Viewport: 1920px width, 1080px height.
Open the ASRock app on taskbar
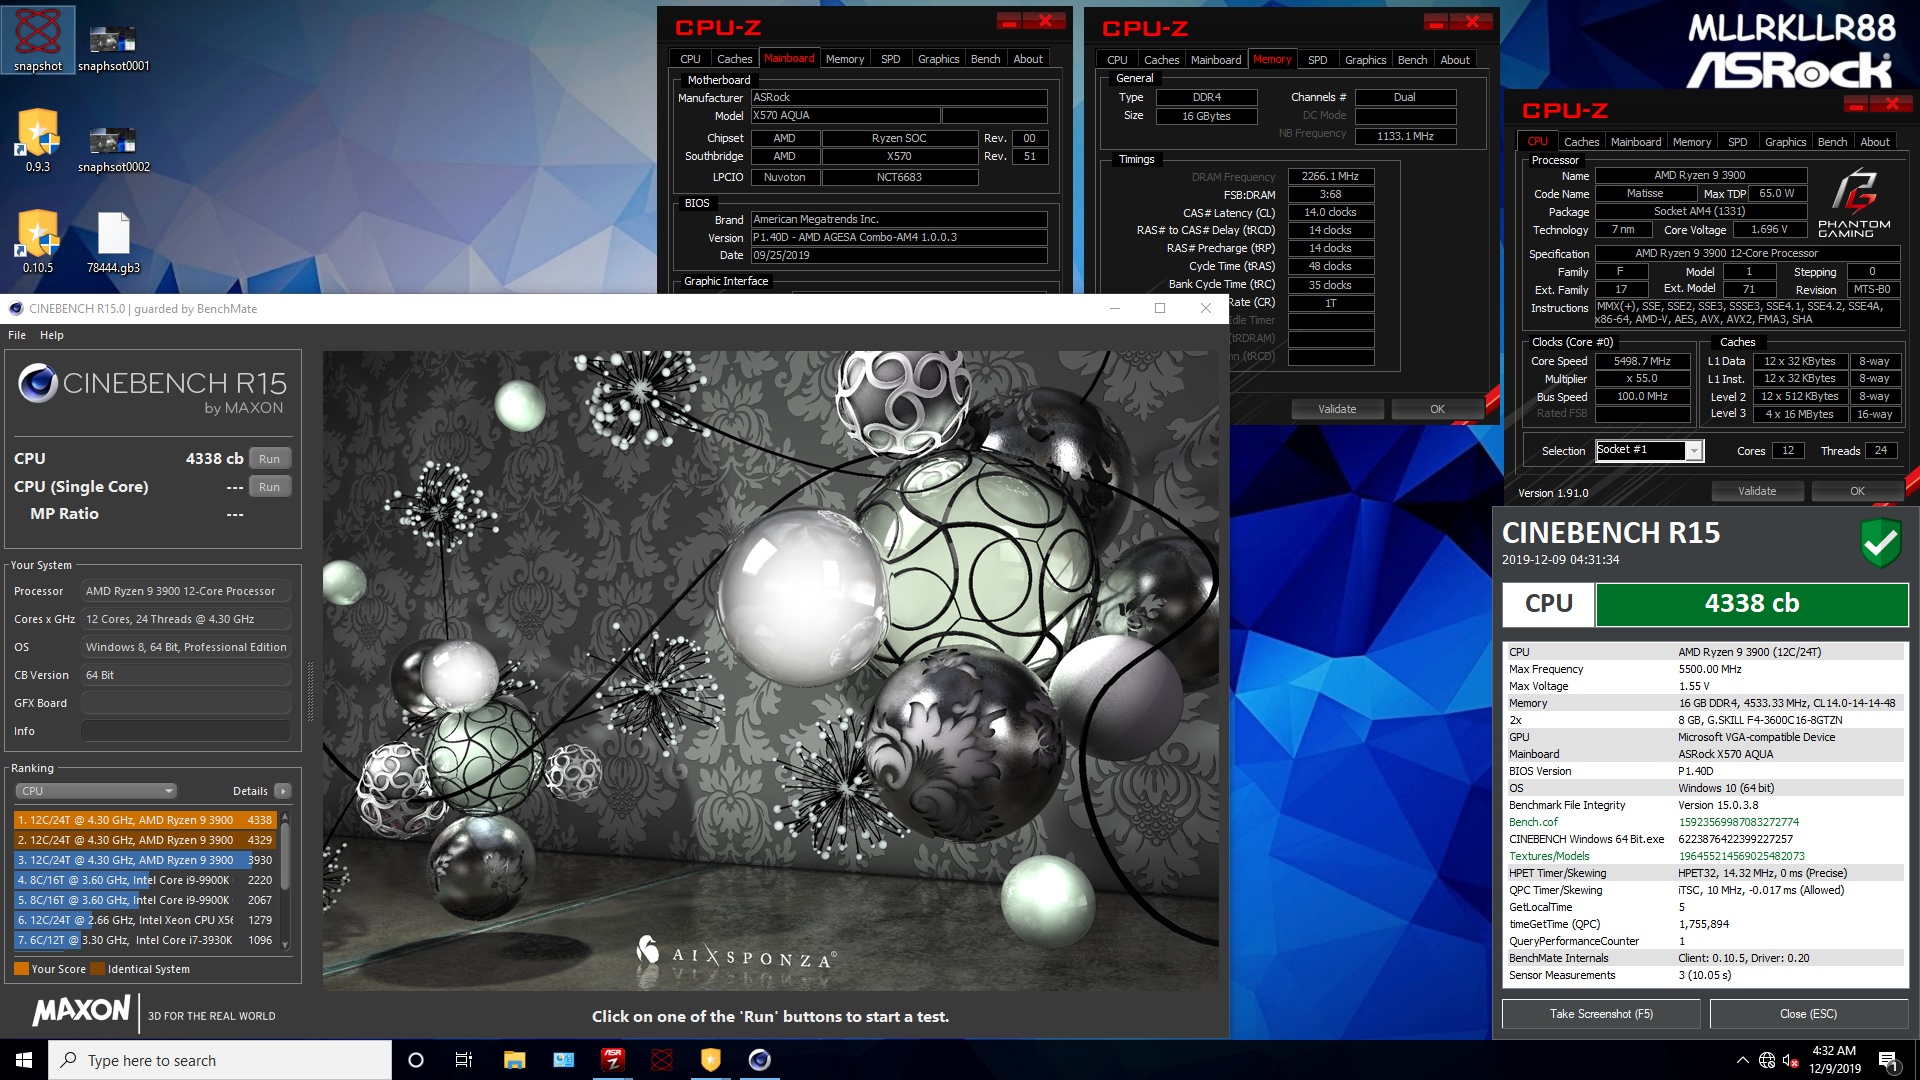(x=612, y=1060)
